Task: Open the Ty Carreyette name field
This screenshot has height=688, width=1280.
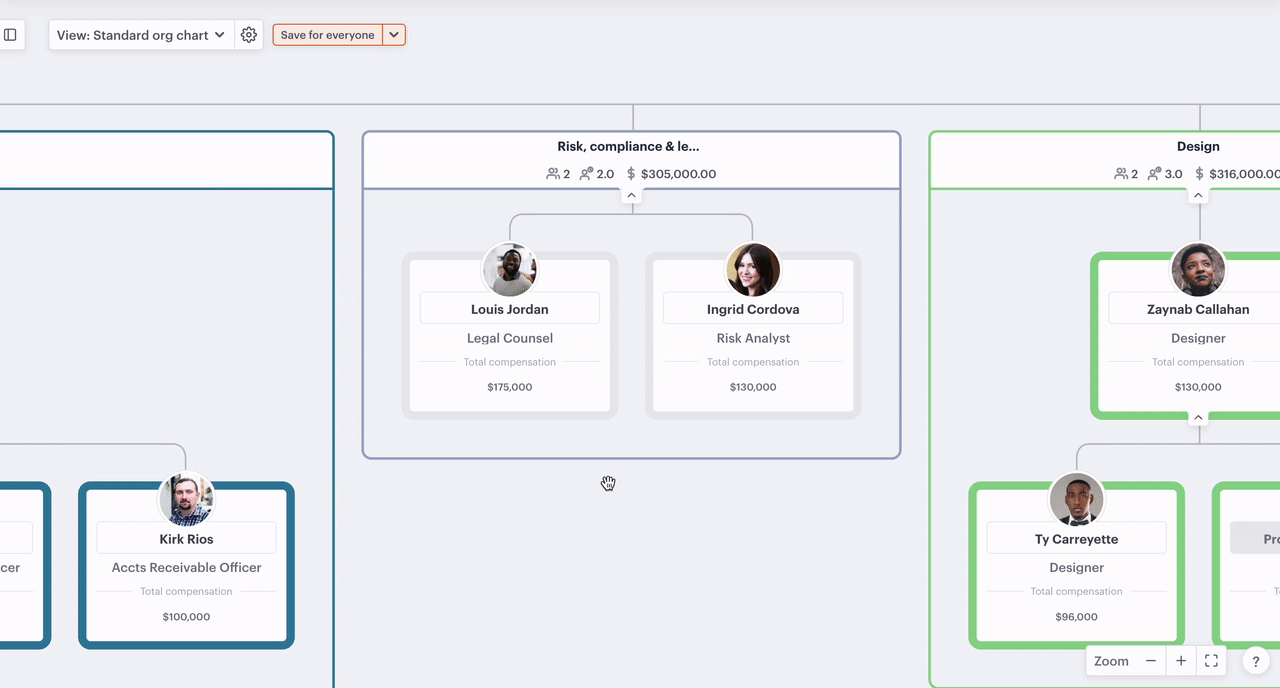Action: [x=1076, y=539]
